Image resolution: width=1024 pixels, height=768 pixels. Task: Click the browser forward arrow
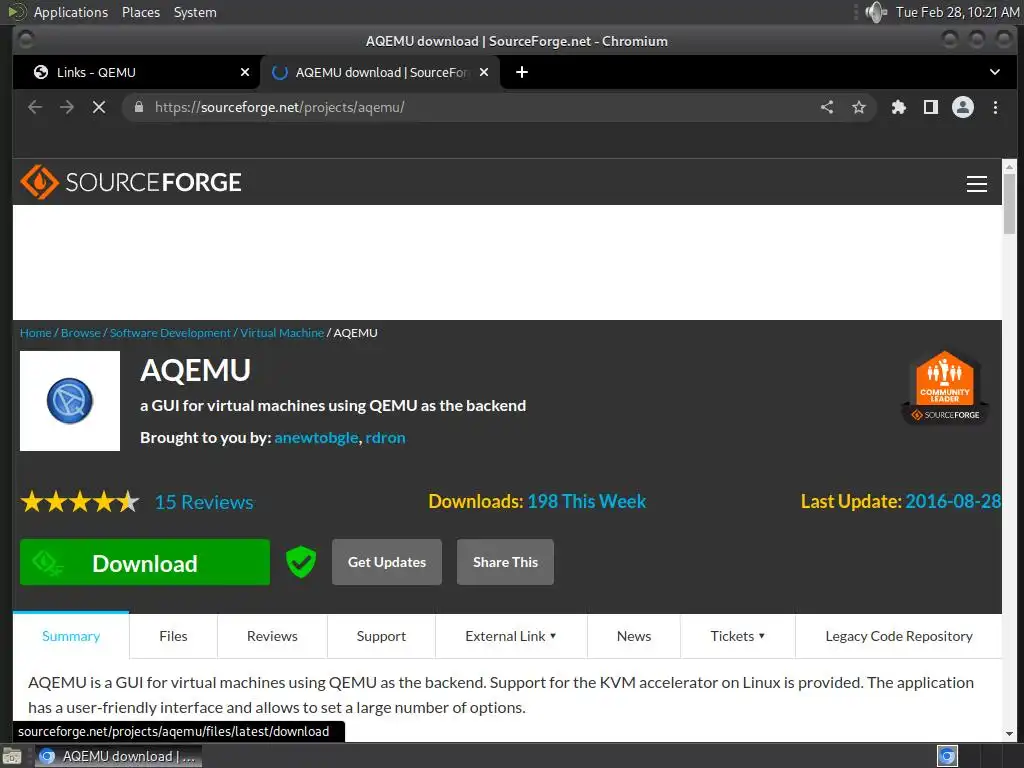[x=67, y=107]
